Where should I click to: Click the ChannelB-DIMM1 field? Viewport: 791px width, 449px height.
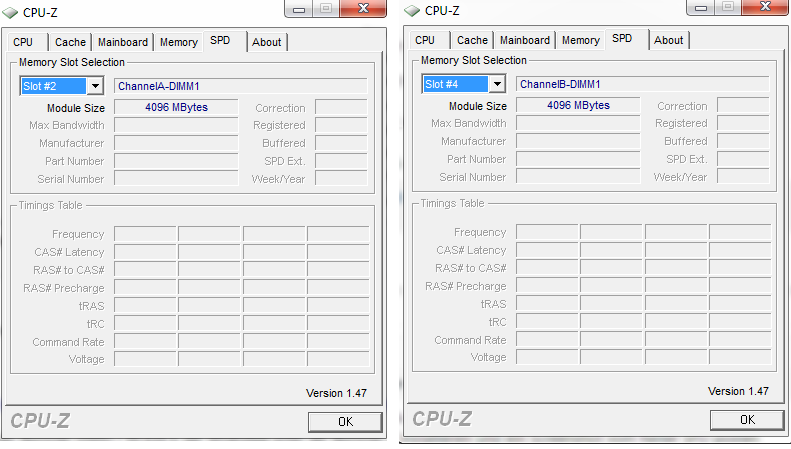click(x=643, y=84)
